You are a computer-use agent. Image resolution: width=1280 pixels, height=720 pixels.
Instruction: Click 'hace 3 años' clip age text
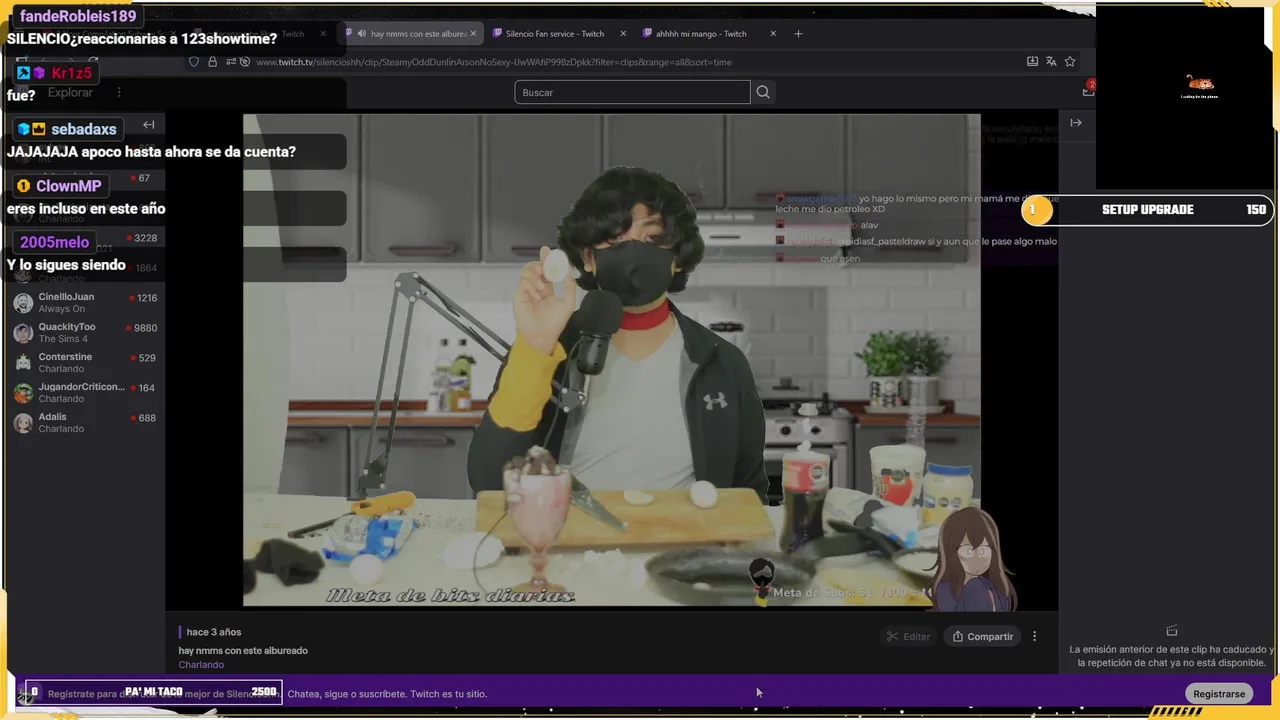pyautogui.click(x=214, y=632)
